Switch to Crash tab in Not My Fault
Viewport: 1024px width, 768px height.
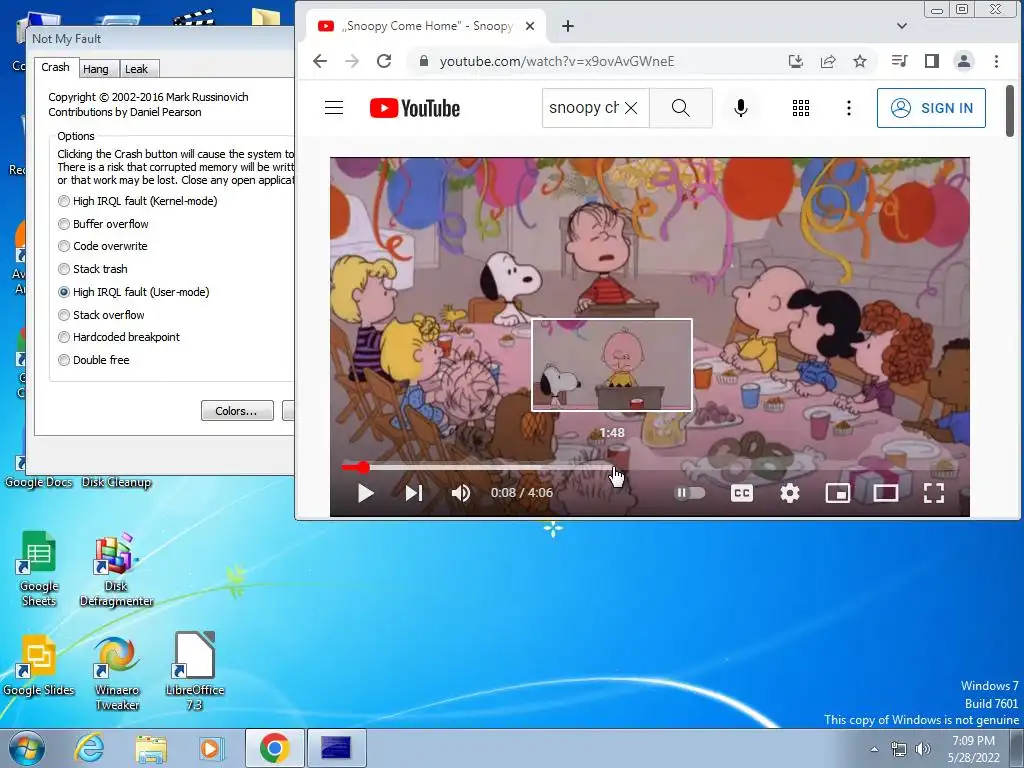click(x=56, y=67)
